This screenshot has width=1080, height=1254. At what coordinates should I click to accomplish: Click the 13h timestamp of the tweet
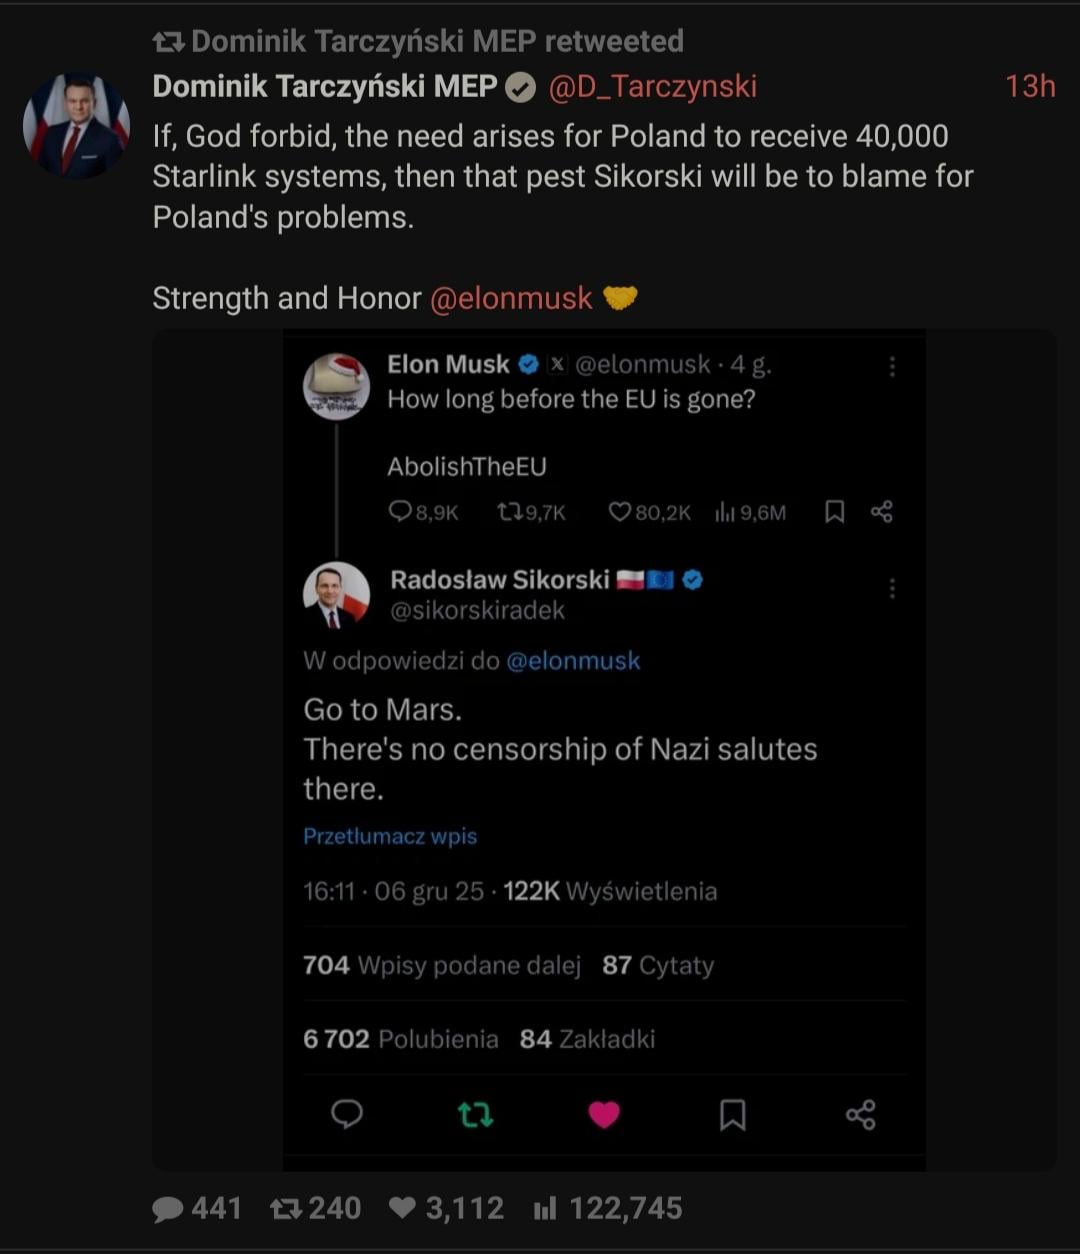(x=1030, y=87)
